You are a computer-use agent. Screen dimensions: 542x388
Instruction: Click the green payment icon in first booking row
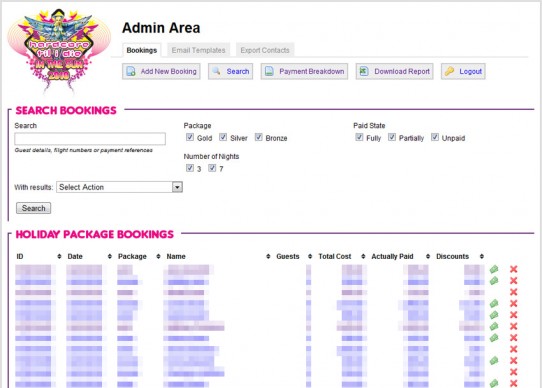(494, 269)
